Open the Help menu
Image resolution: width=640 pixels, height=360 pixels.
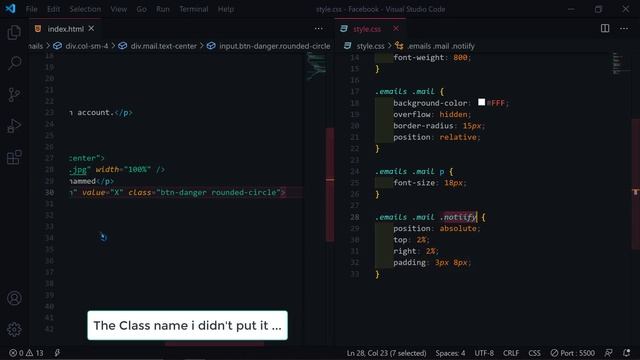pyautogui.click(x=226, y=9)
